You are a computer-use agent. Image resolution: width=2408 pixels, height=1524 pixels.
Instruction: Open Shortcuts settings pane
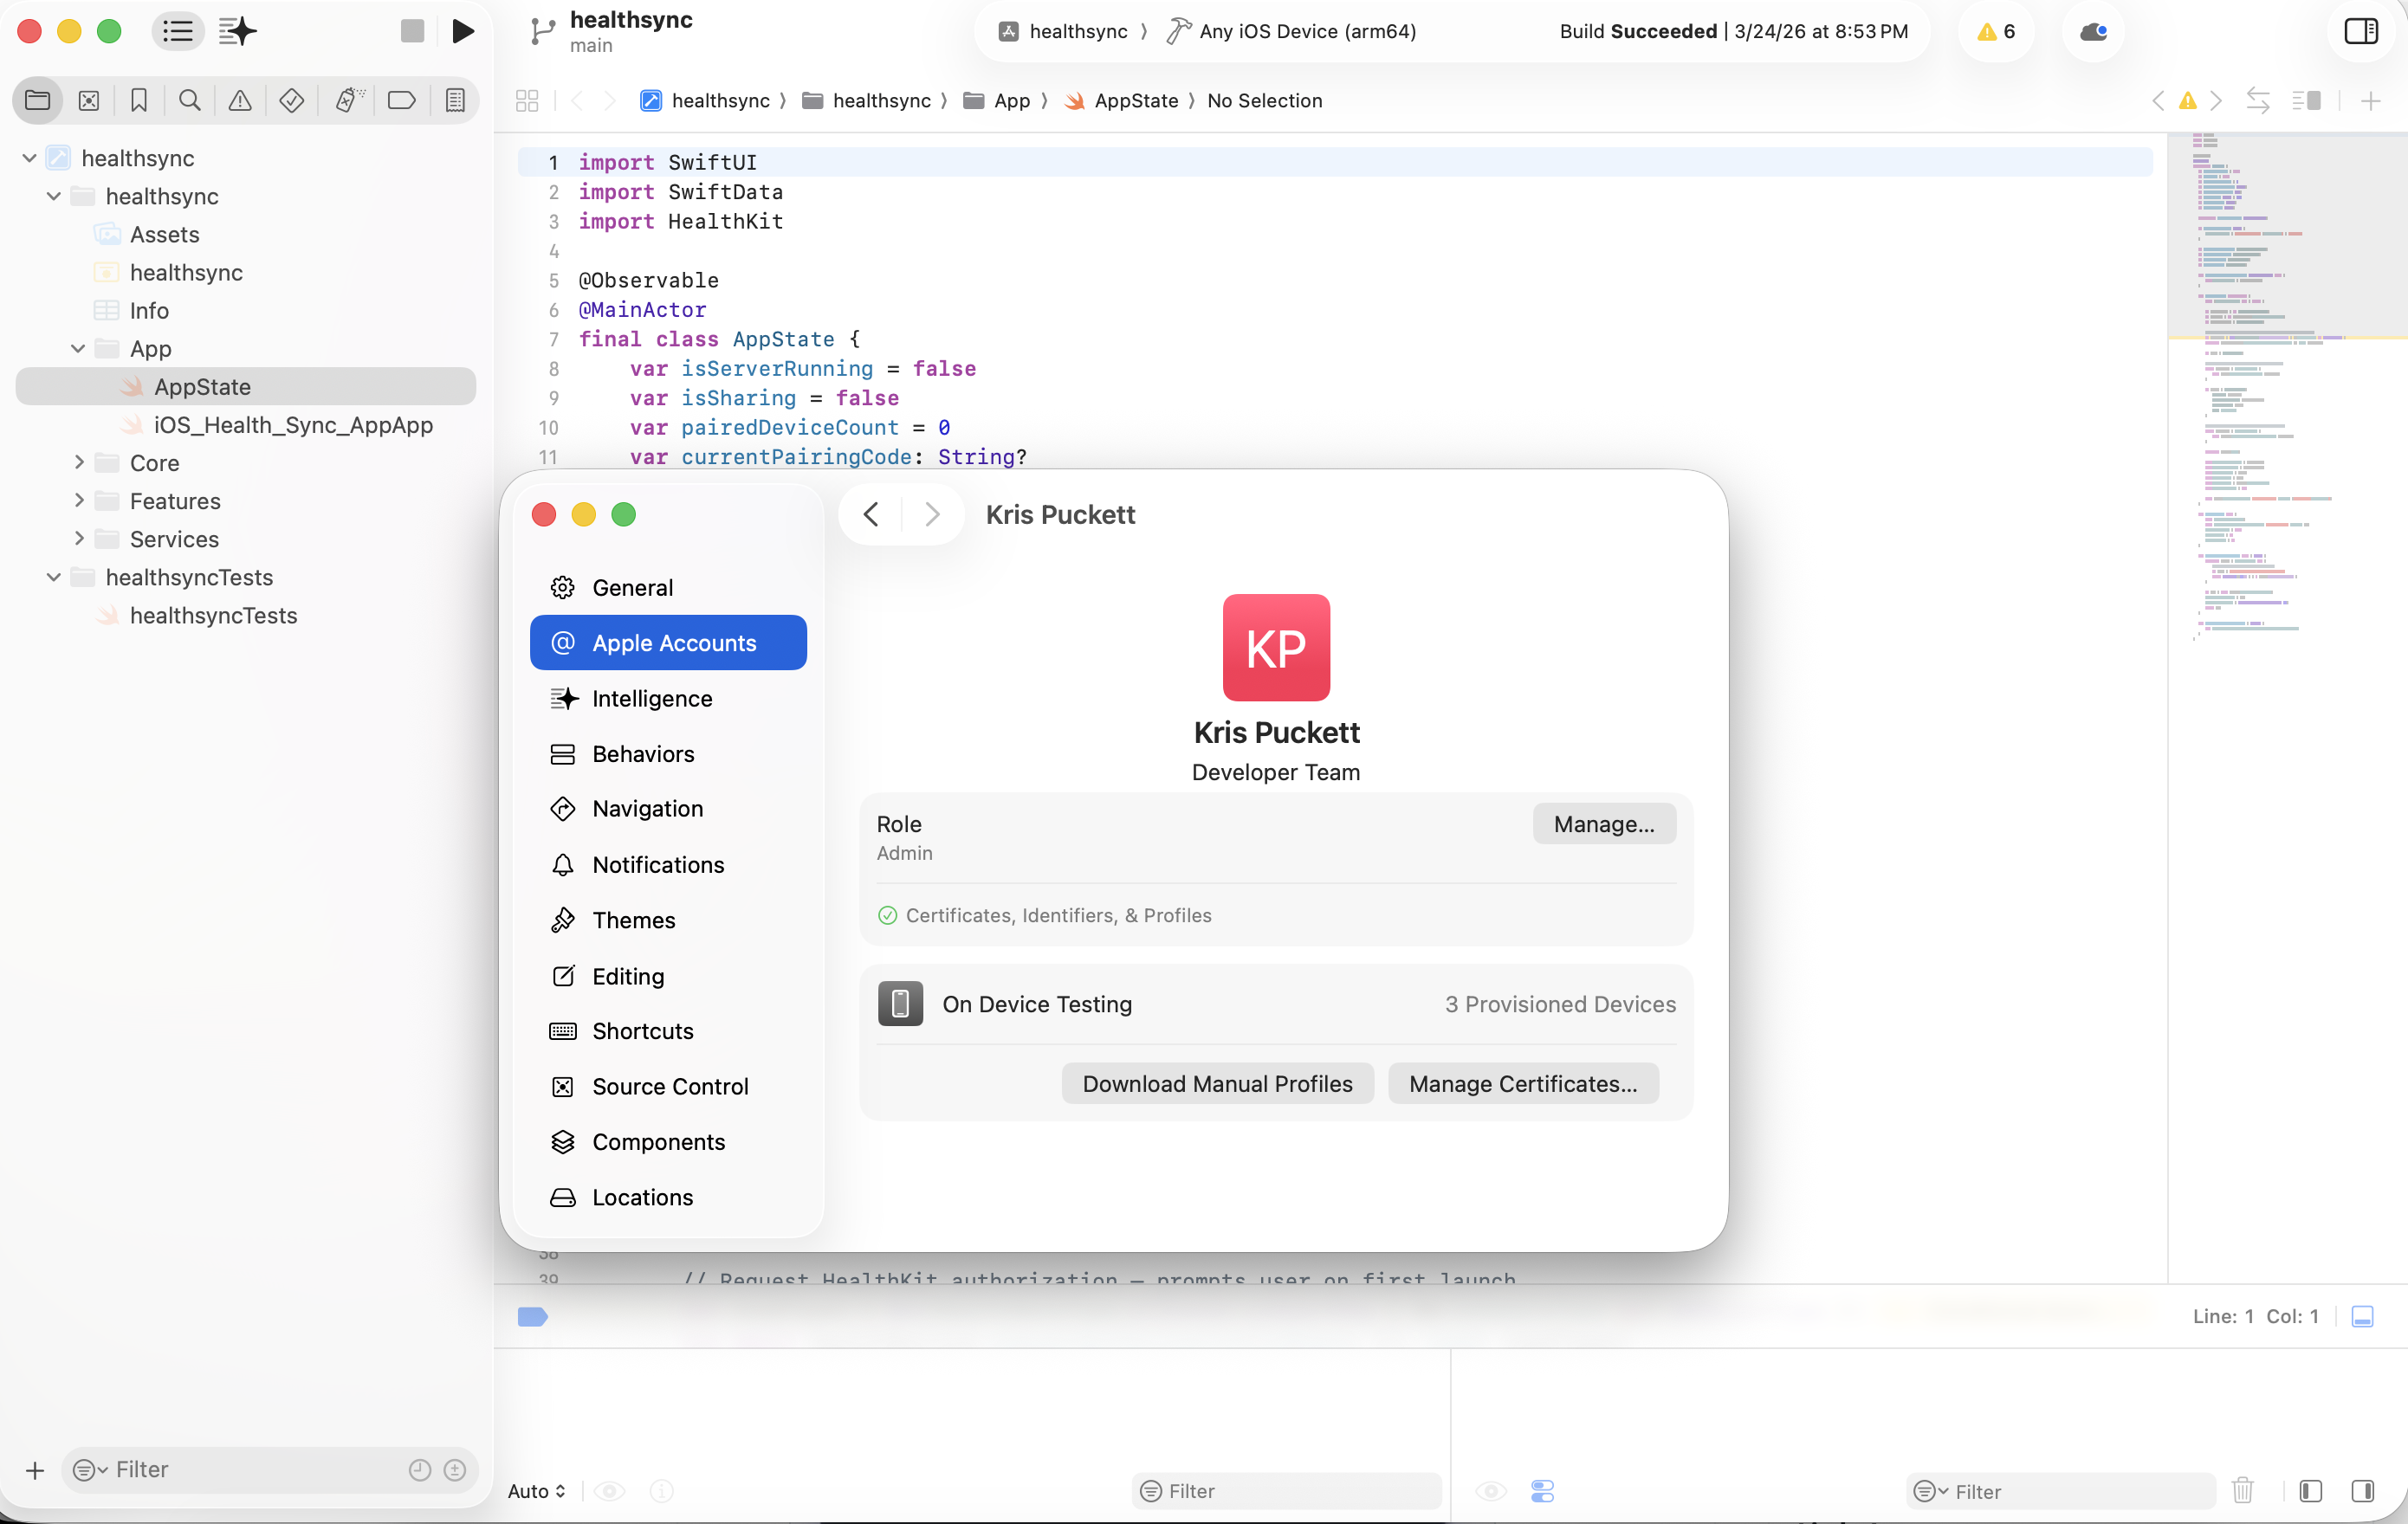(668, 1030)
